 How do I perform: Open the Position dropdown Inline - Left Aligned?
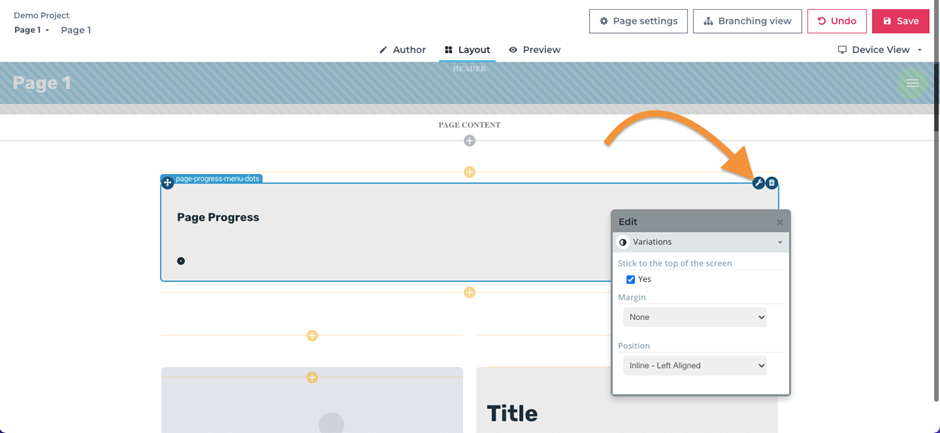(x=695, y=365)
